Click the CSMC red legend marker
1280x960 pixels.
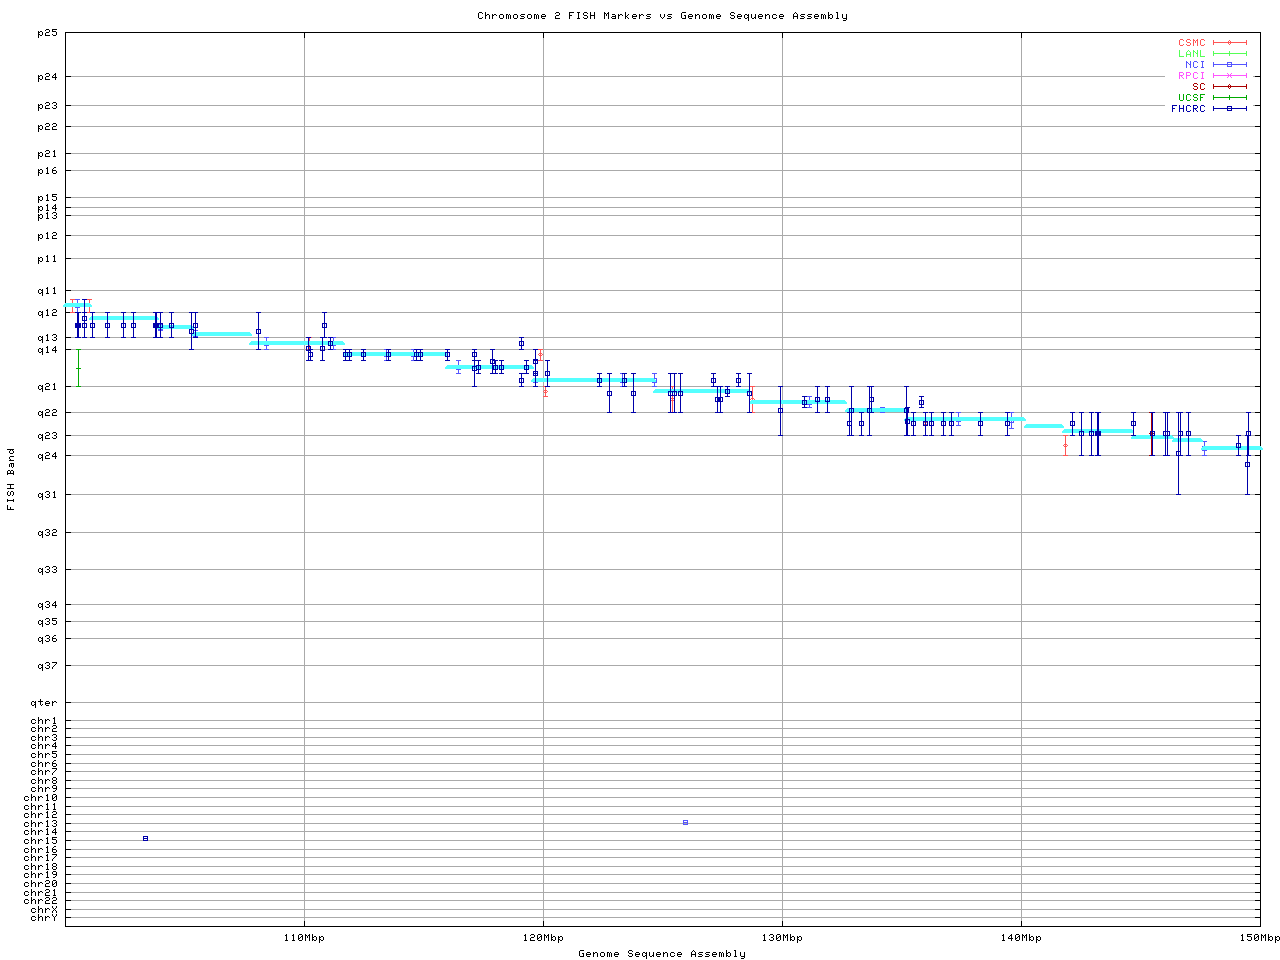1230,43
